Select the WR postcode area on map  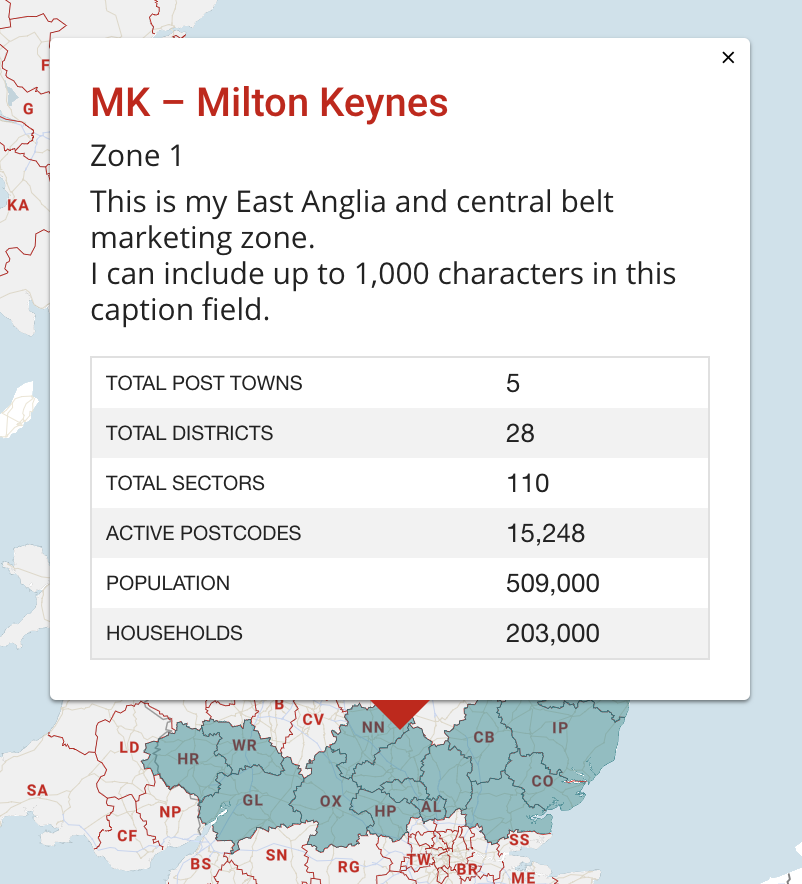[244, 745]
